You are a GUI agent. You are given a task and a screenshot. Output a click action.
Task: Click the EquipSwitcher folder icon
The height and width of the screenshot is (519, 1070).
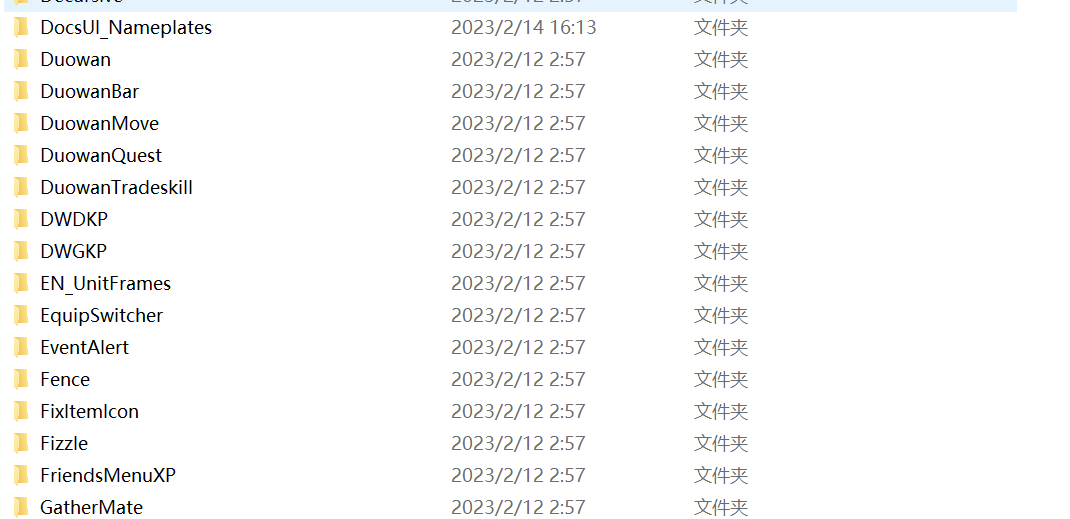(21, 315)
